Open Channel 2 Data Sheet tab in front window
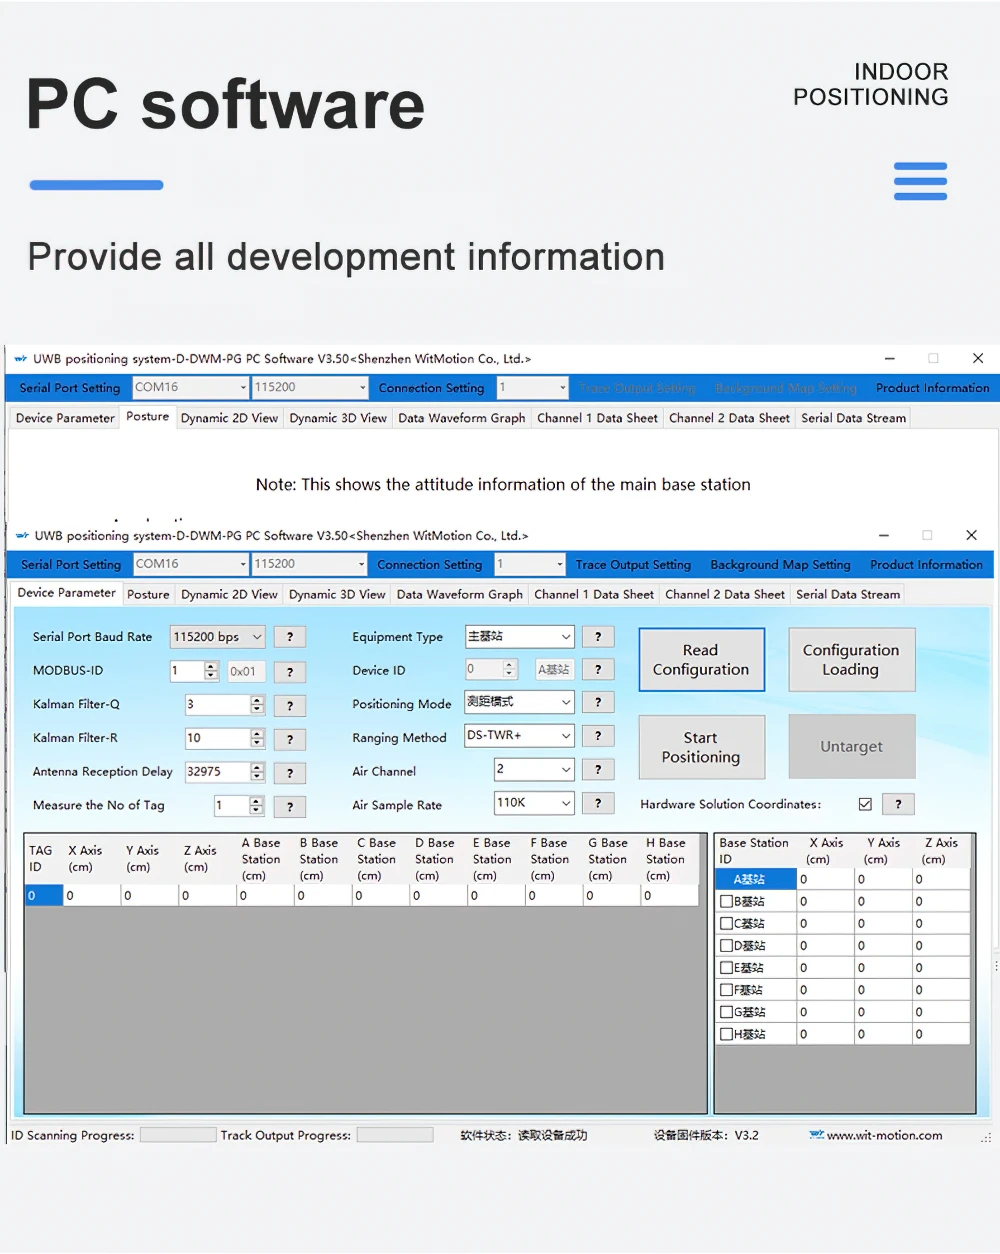This screenshot has height=1254, width=1000. [x=725, y=594]
